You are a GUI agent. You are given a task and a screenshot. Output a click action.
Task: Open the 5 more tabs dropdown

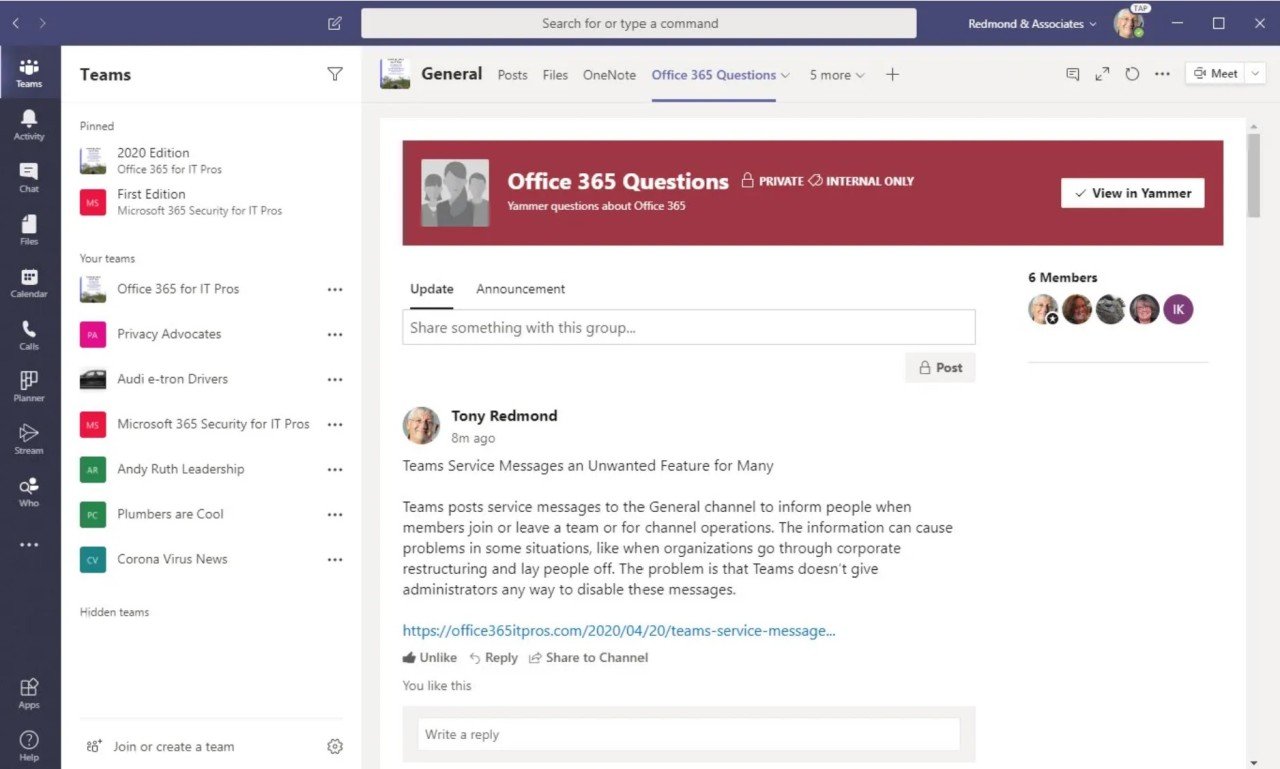coord(837,75)
